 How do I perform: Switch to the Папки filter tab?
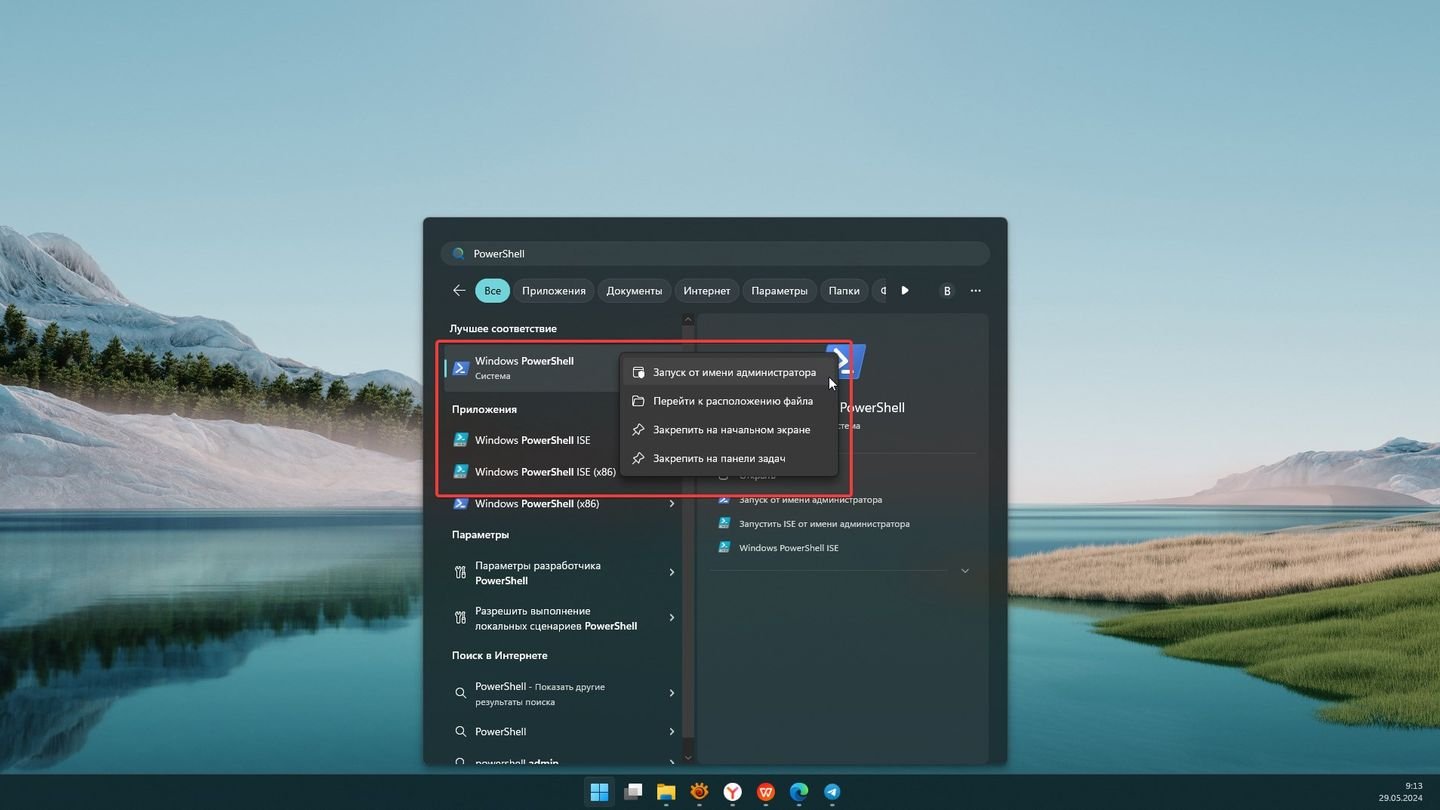point(844,291)
